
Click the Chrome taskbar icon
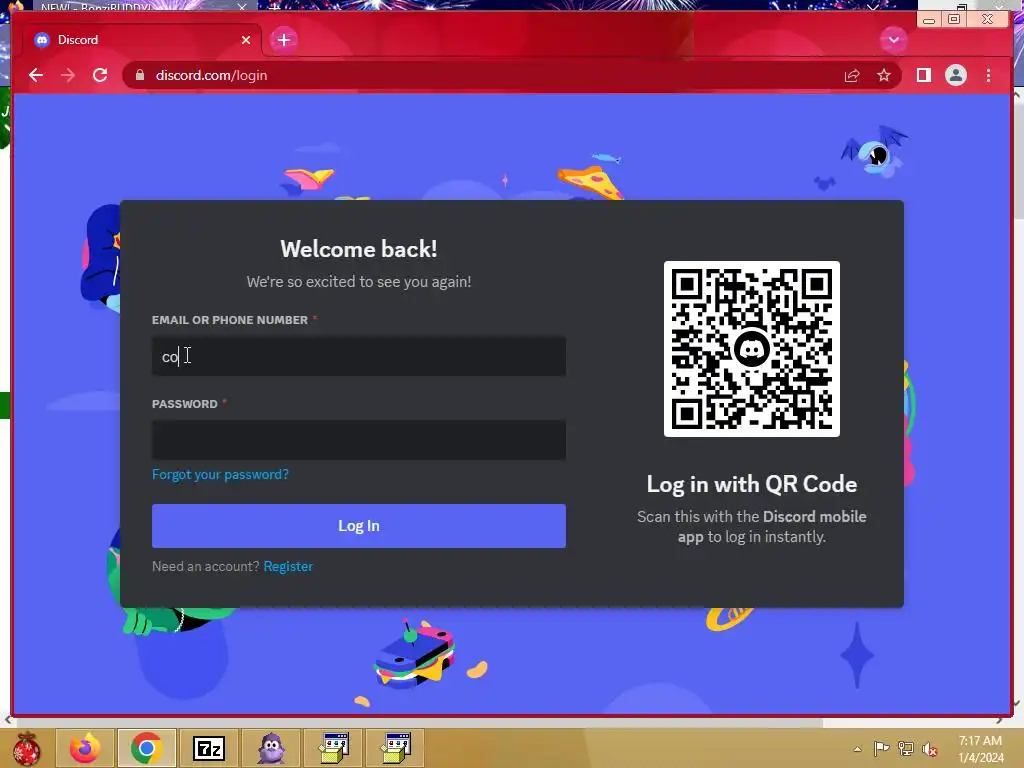click(146, 748)
